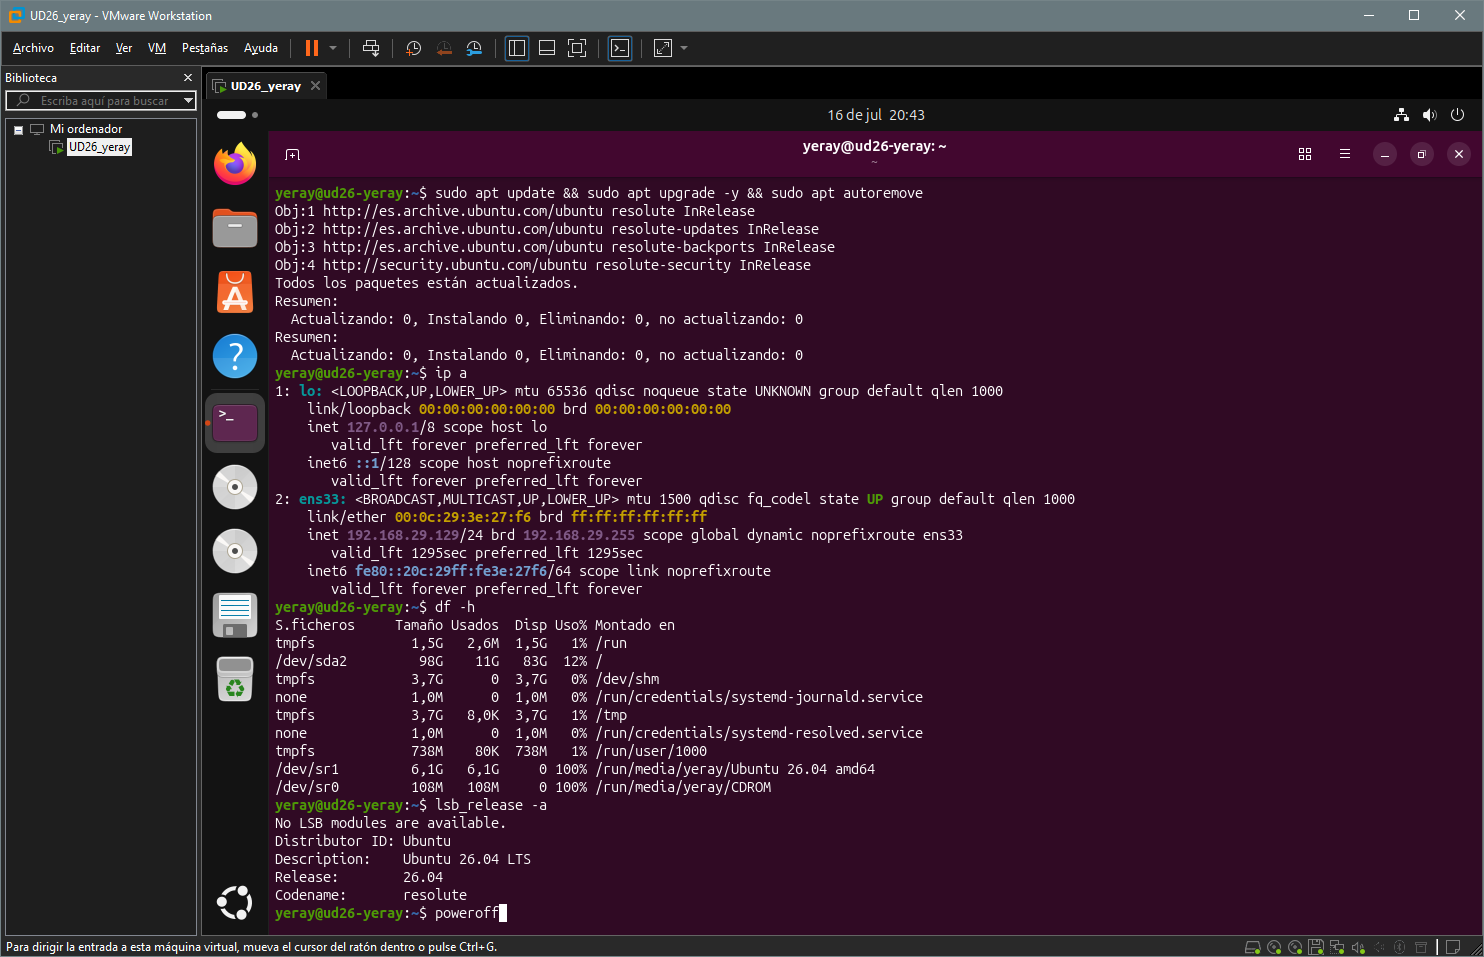Open the snapshot manager
1484x957 pixels.
[x=474, y=48]
